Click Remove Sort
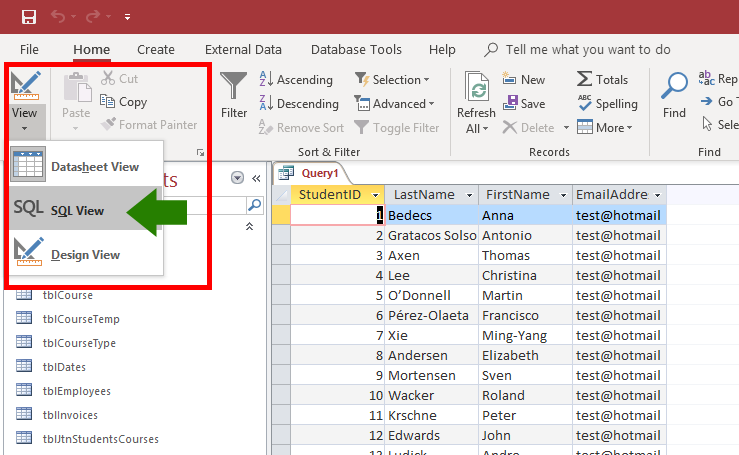Viewport: 739px width, 455px height. 301,127
